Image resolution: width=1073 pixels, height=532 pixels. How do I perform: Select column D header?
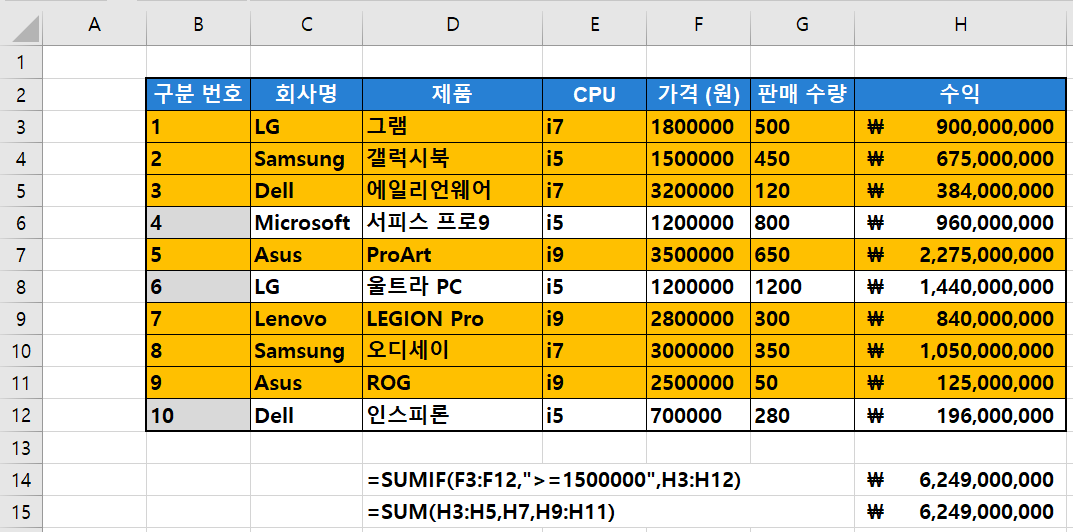coord(452,25)
